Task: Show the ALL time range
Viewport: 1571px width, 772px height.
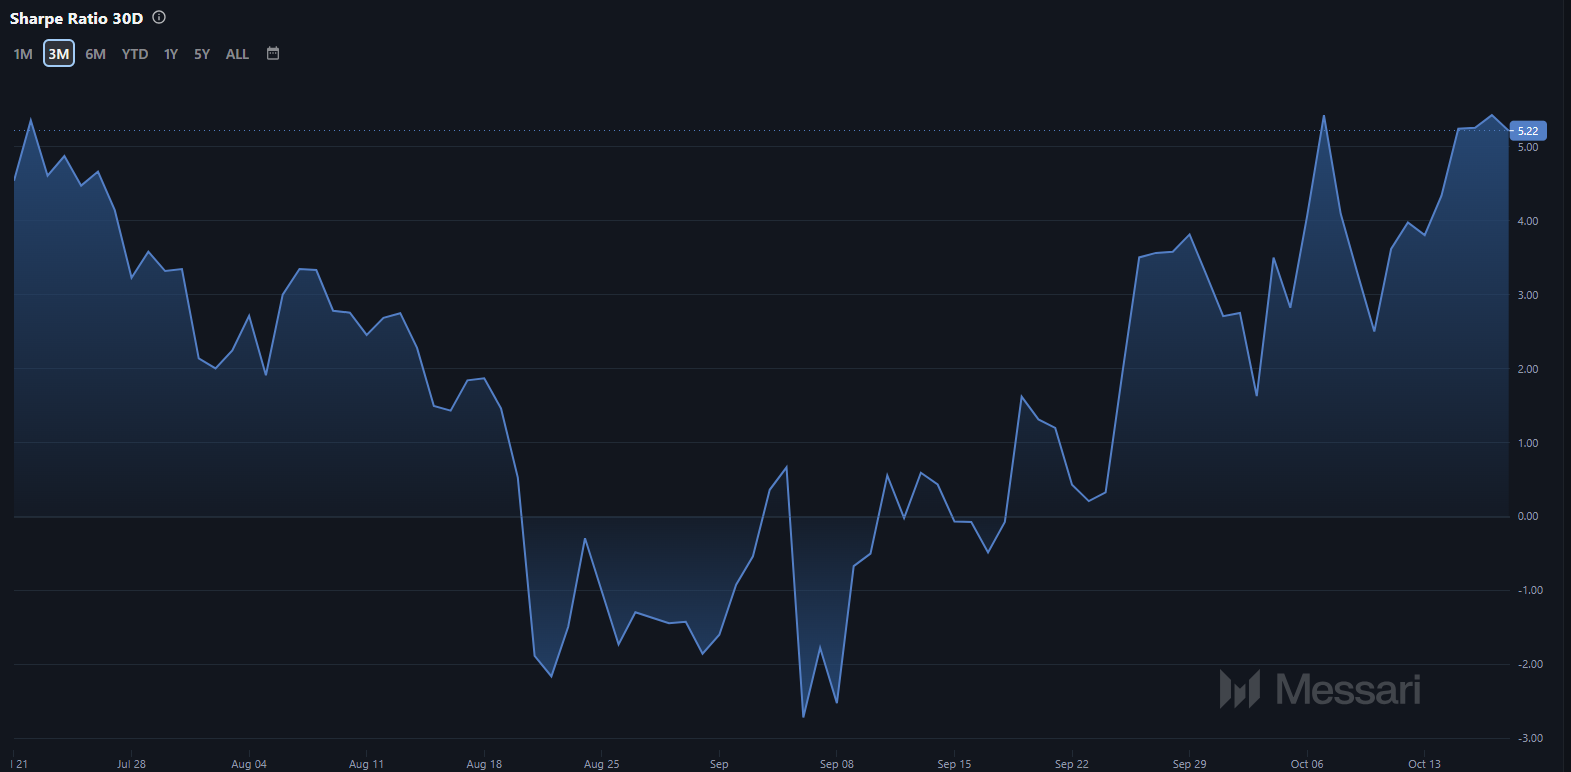Action: (x=237, y=54)
